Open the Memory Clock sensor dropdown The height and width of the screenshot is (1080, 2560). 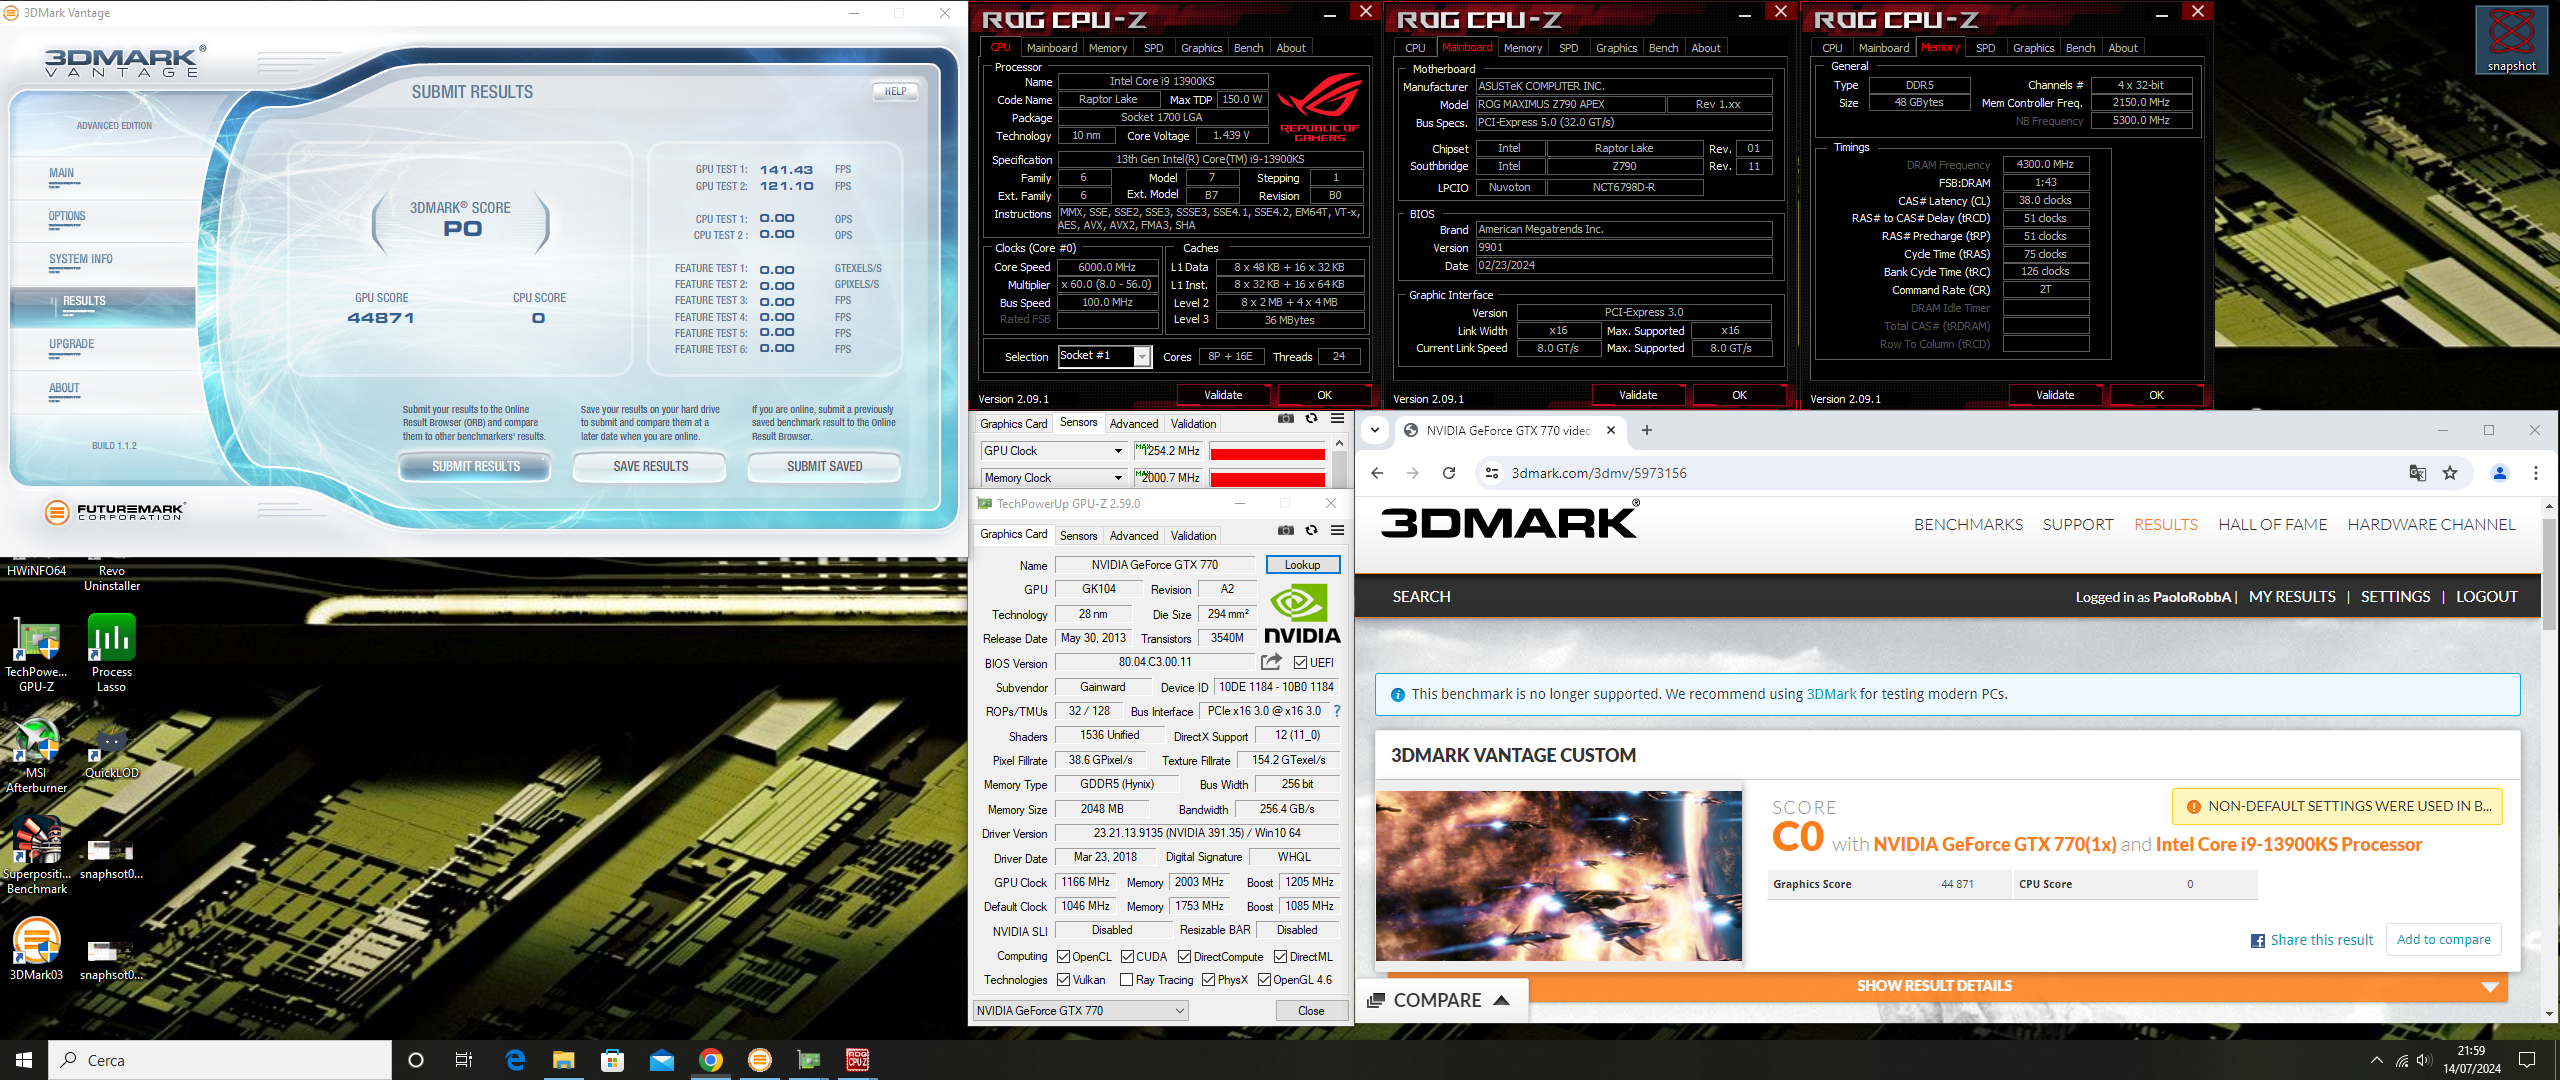[1054, 478]
